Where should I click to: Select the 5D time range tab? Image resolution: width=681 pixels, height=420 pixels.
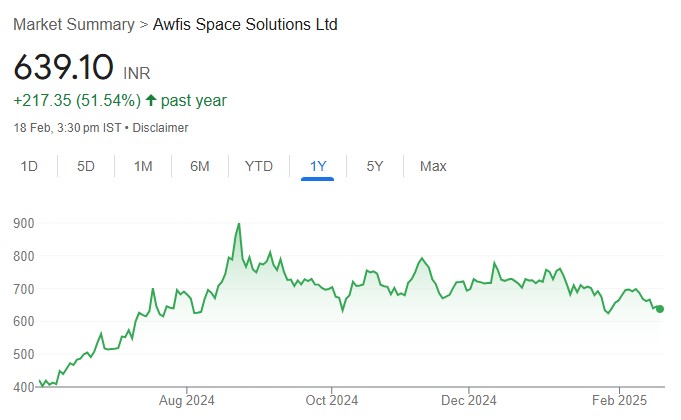tap(86, 166)
